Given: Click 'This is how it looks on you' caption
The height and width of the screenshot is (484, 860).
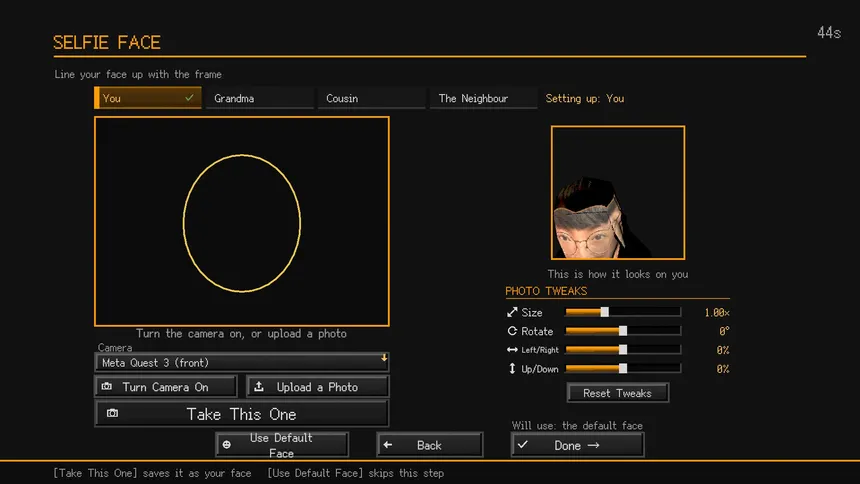Looking at the screenshot, I should tap(618, 274).
